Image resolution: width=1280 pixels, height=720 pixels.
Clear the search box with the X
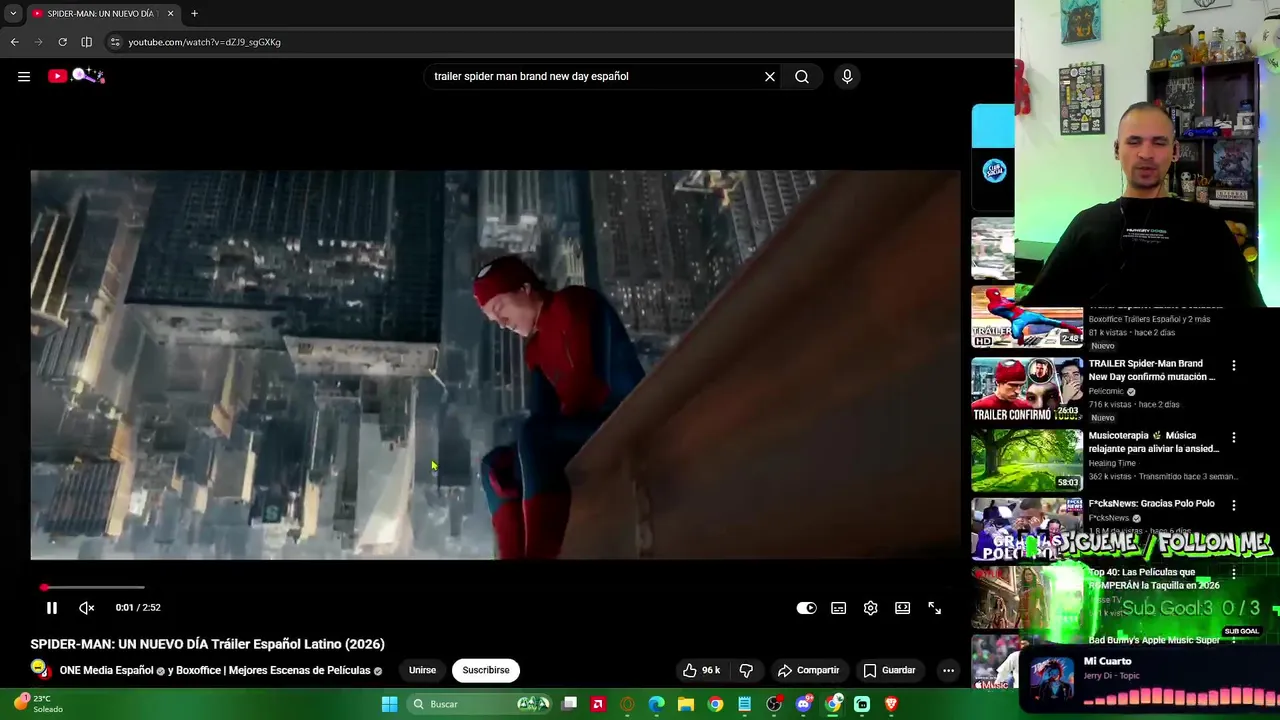770,76
